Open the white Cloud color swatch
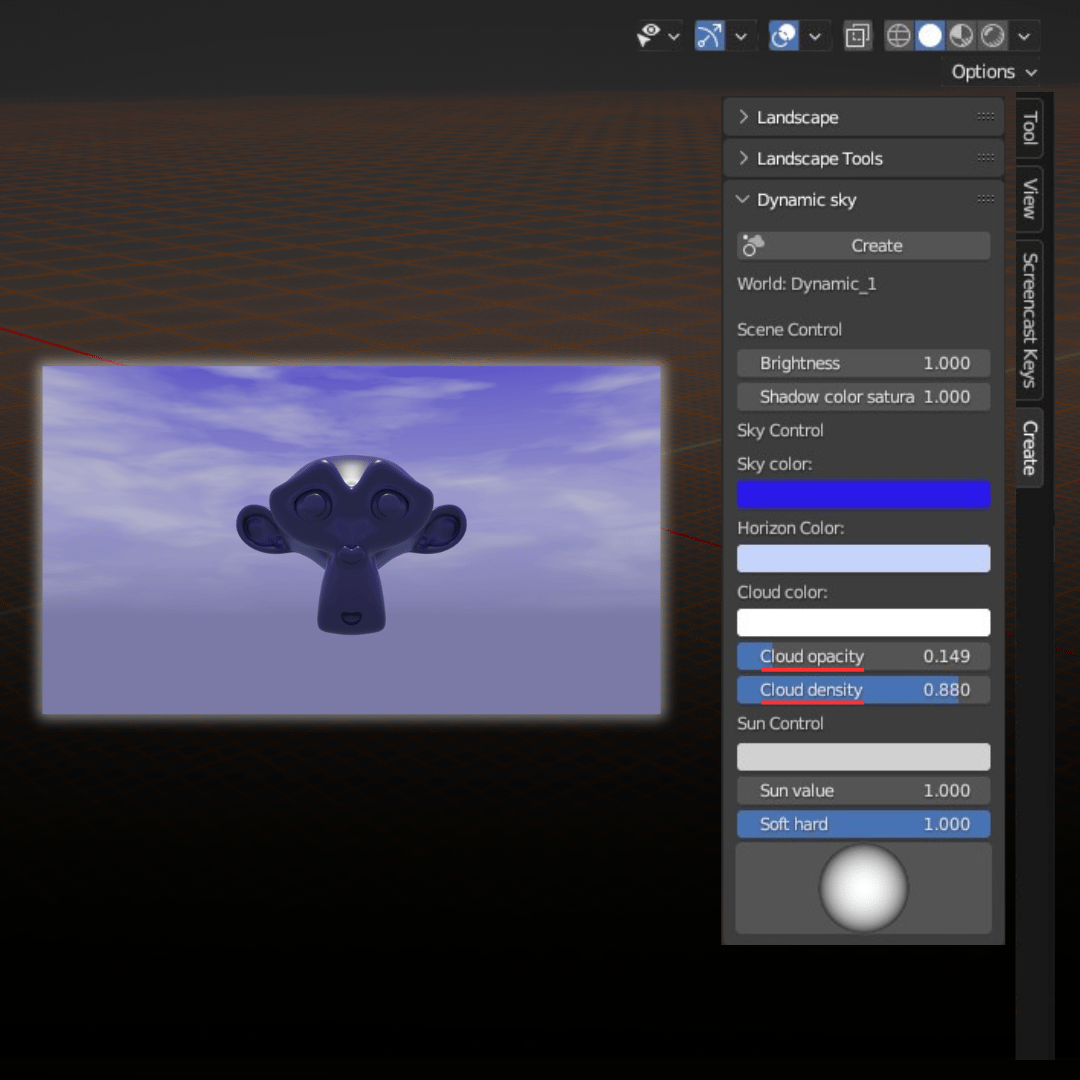The image size is (1080, 1080). [x=864, y=623]
